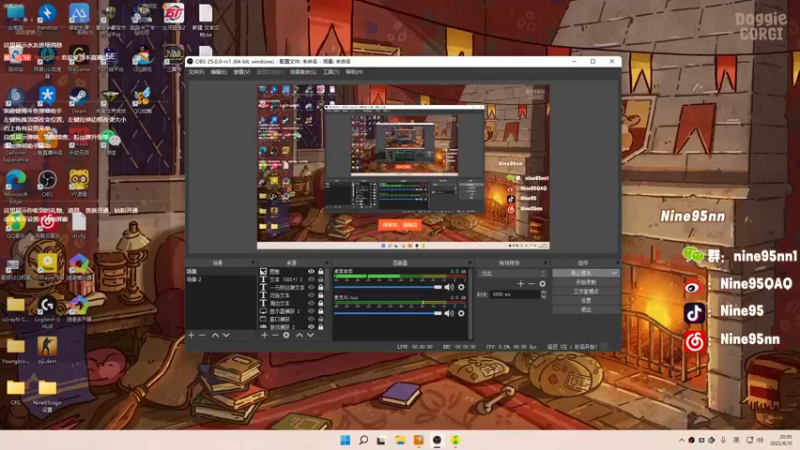Toggle visibility of the window capture source
The width and height of the screenshot is (800, 450).
[x=311, y=319]
